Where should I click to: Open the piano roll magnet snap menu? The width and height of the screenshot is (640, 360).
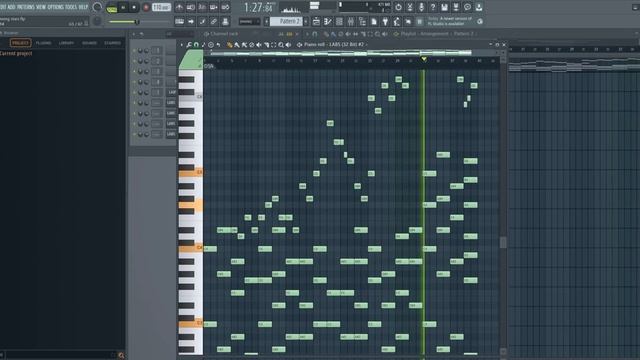(x=196, y=45)
